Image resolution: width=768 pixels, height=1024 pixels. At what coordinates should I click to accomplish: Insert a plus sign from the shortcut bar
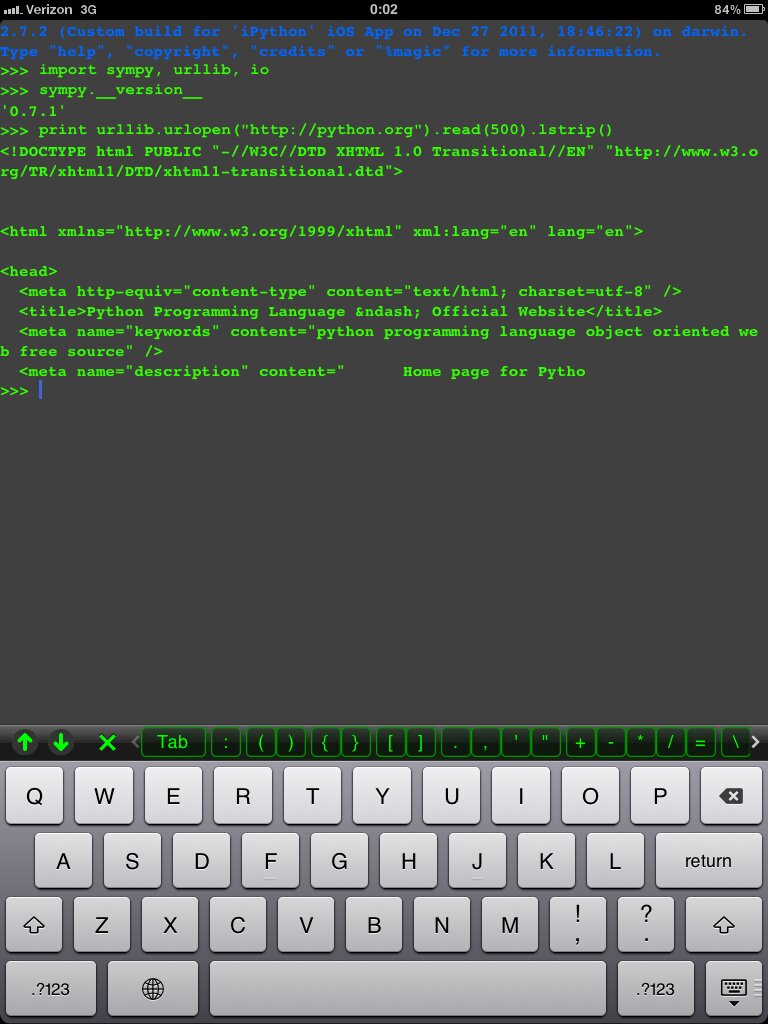(579, 742)
